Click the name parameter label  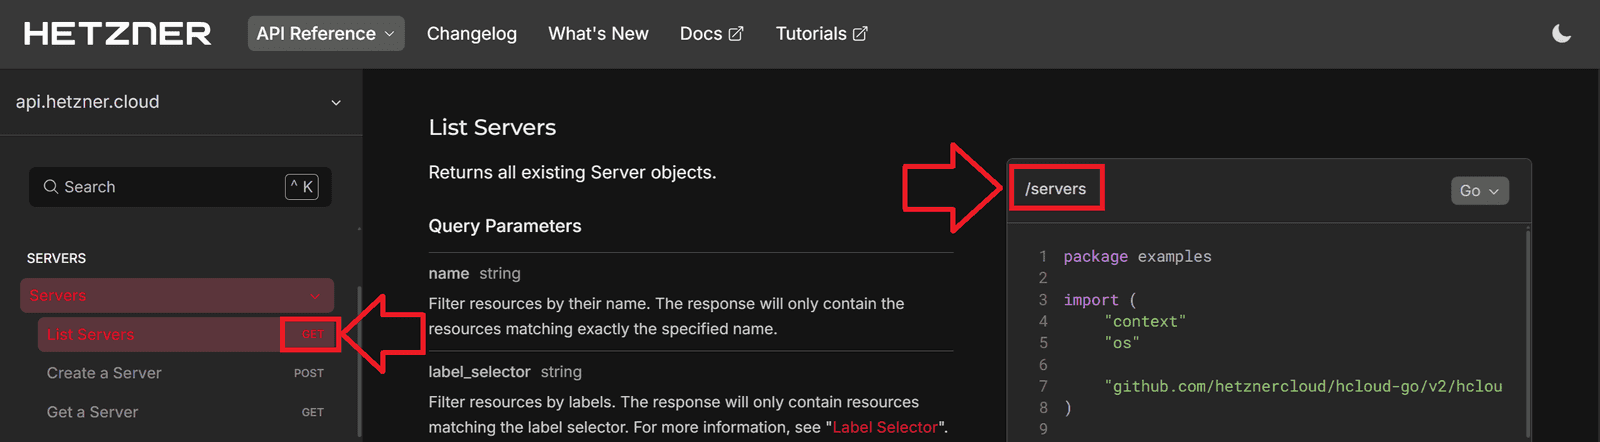[x=449, y=273]
